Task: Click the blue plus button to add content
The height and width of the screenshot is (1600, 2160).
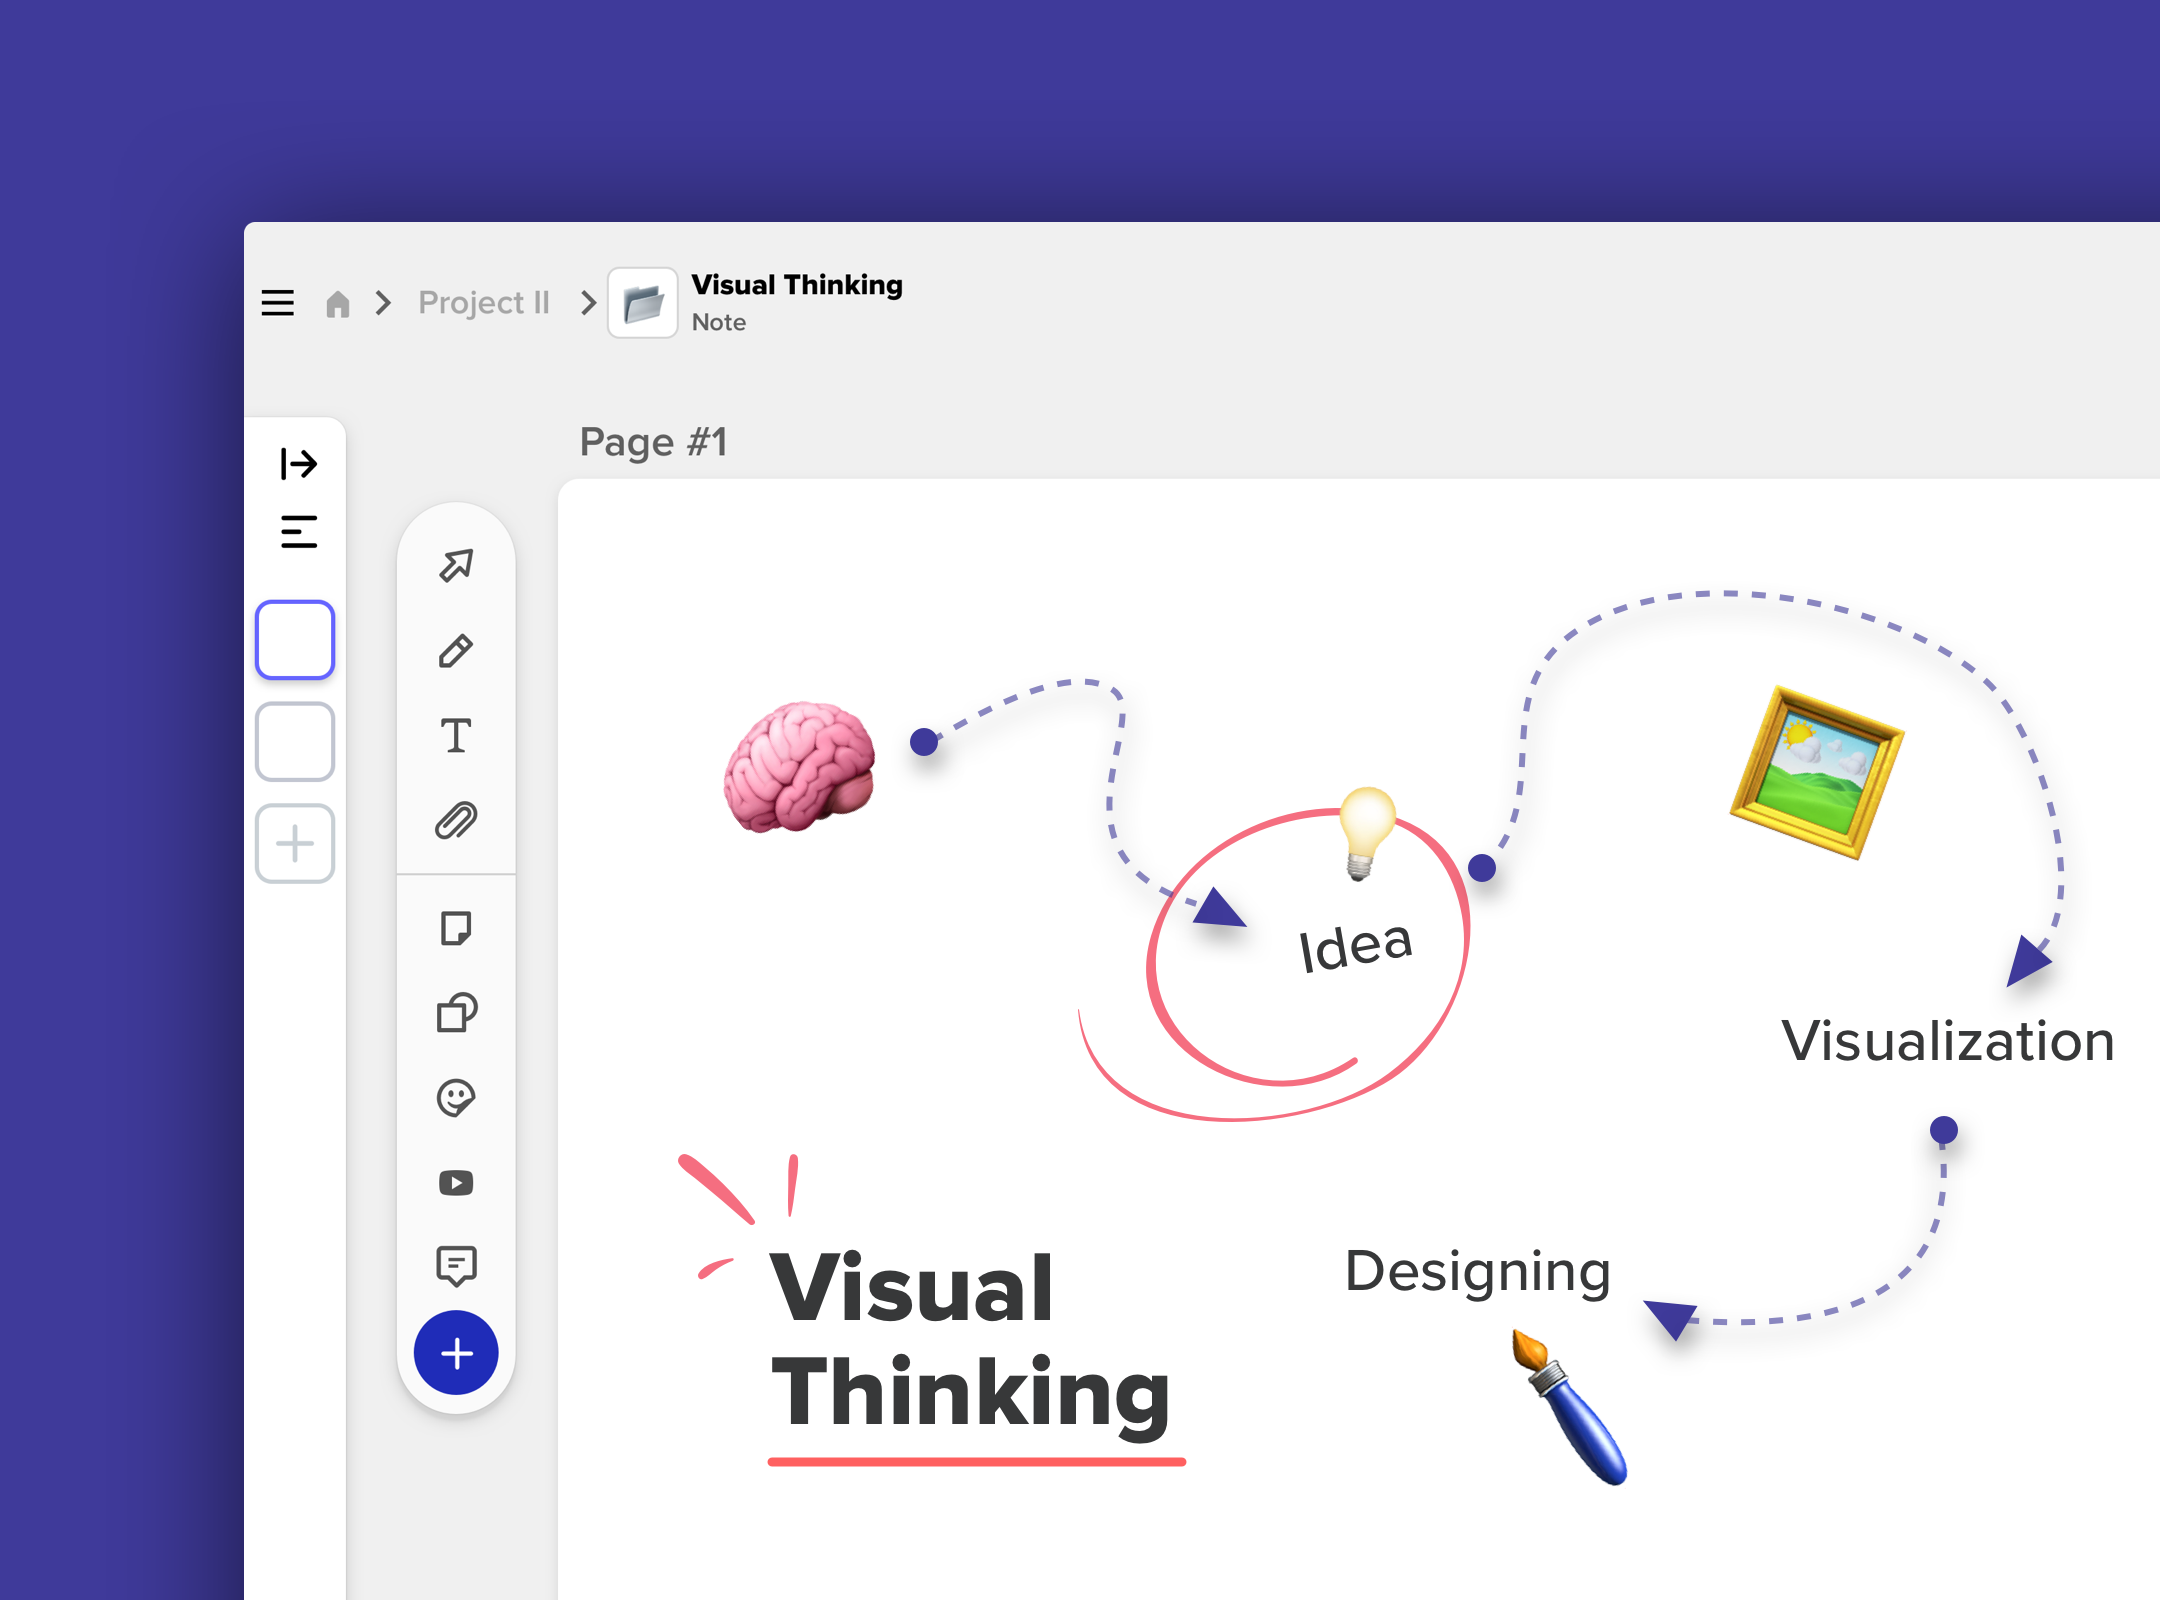Action: tap(457, 1352)
